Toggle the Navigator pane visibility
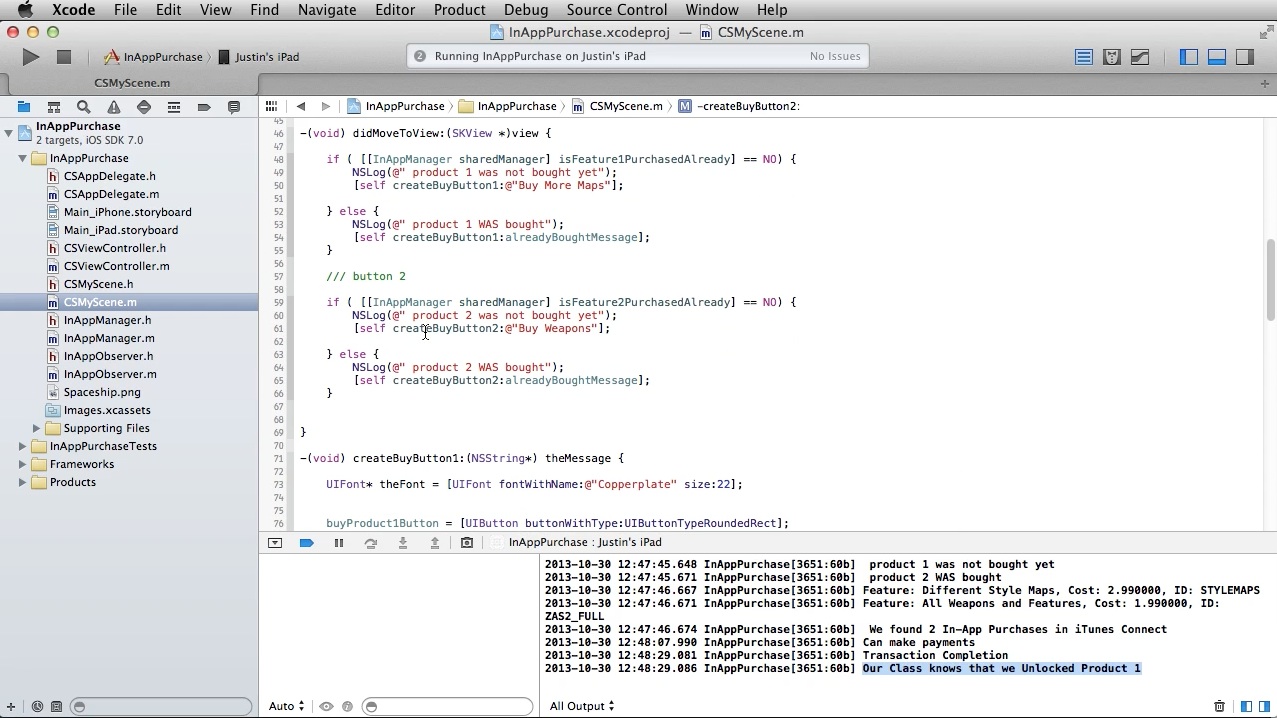The image size is (1277, 718). [1188, 57]
